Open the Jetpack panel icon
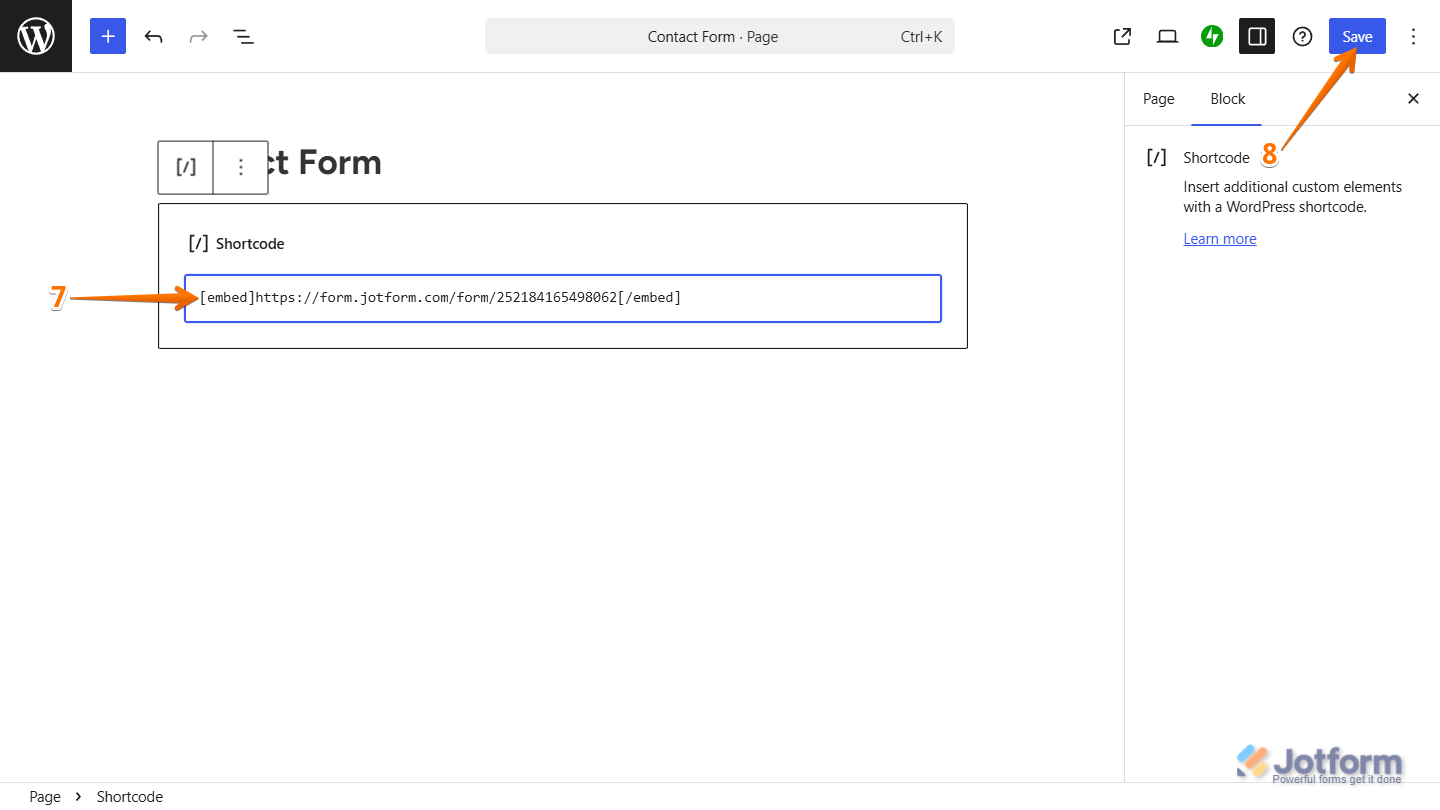The width and height of the screenshot is (1440, 810). 1212,36
